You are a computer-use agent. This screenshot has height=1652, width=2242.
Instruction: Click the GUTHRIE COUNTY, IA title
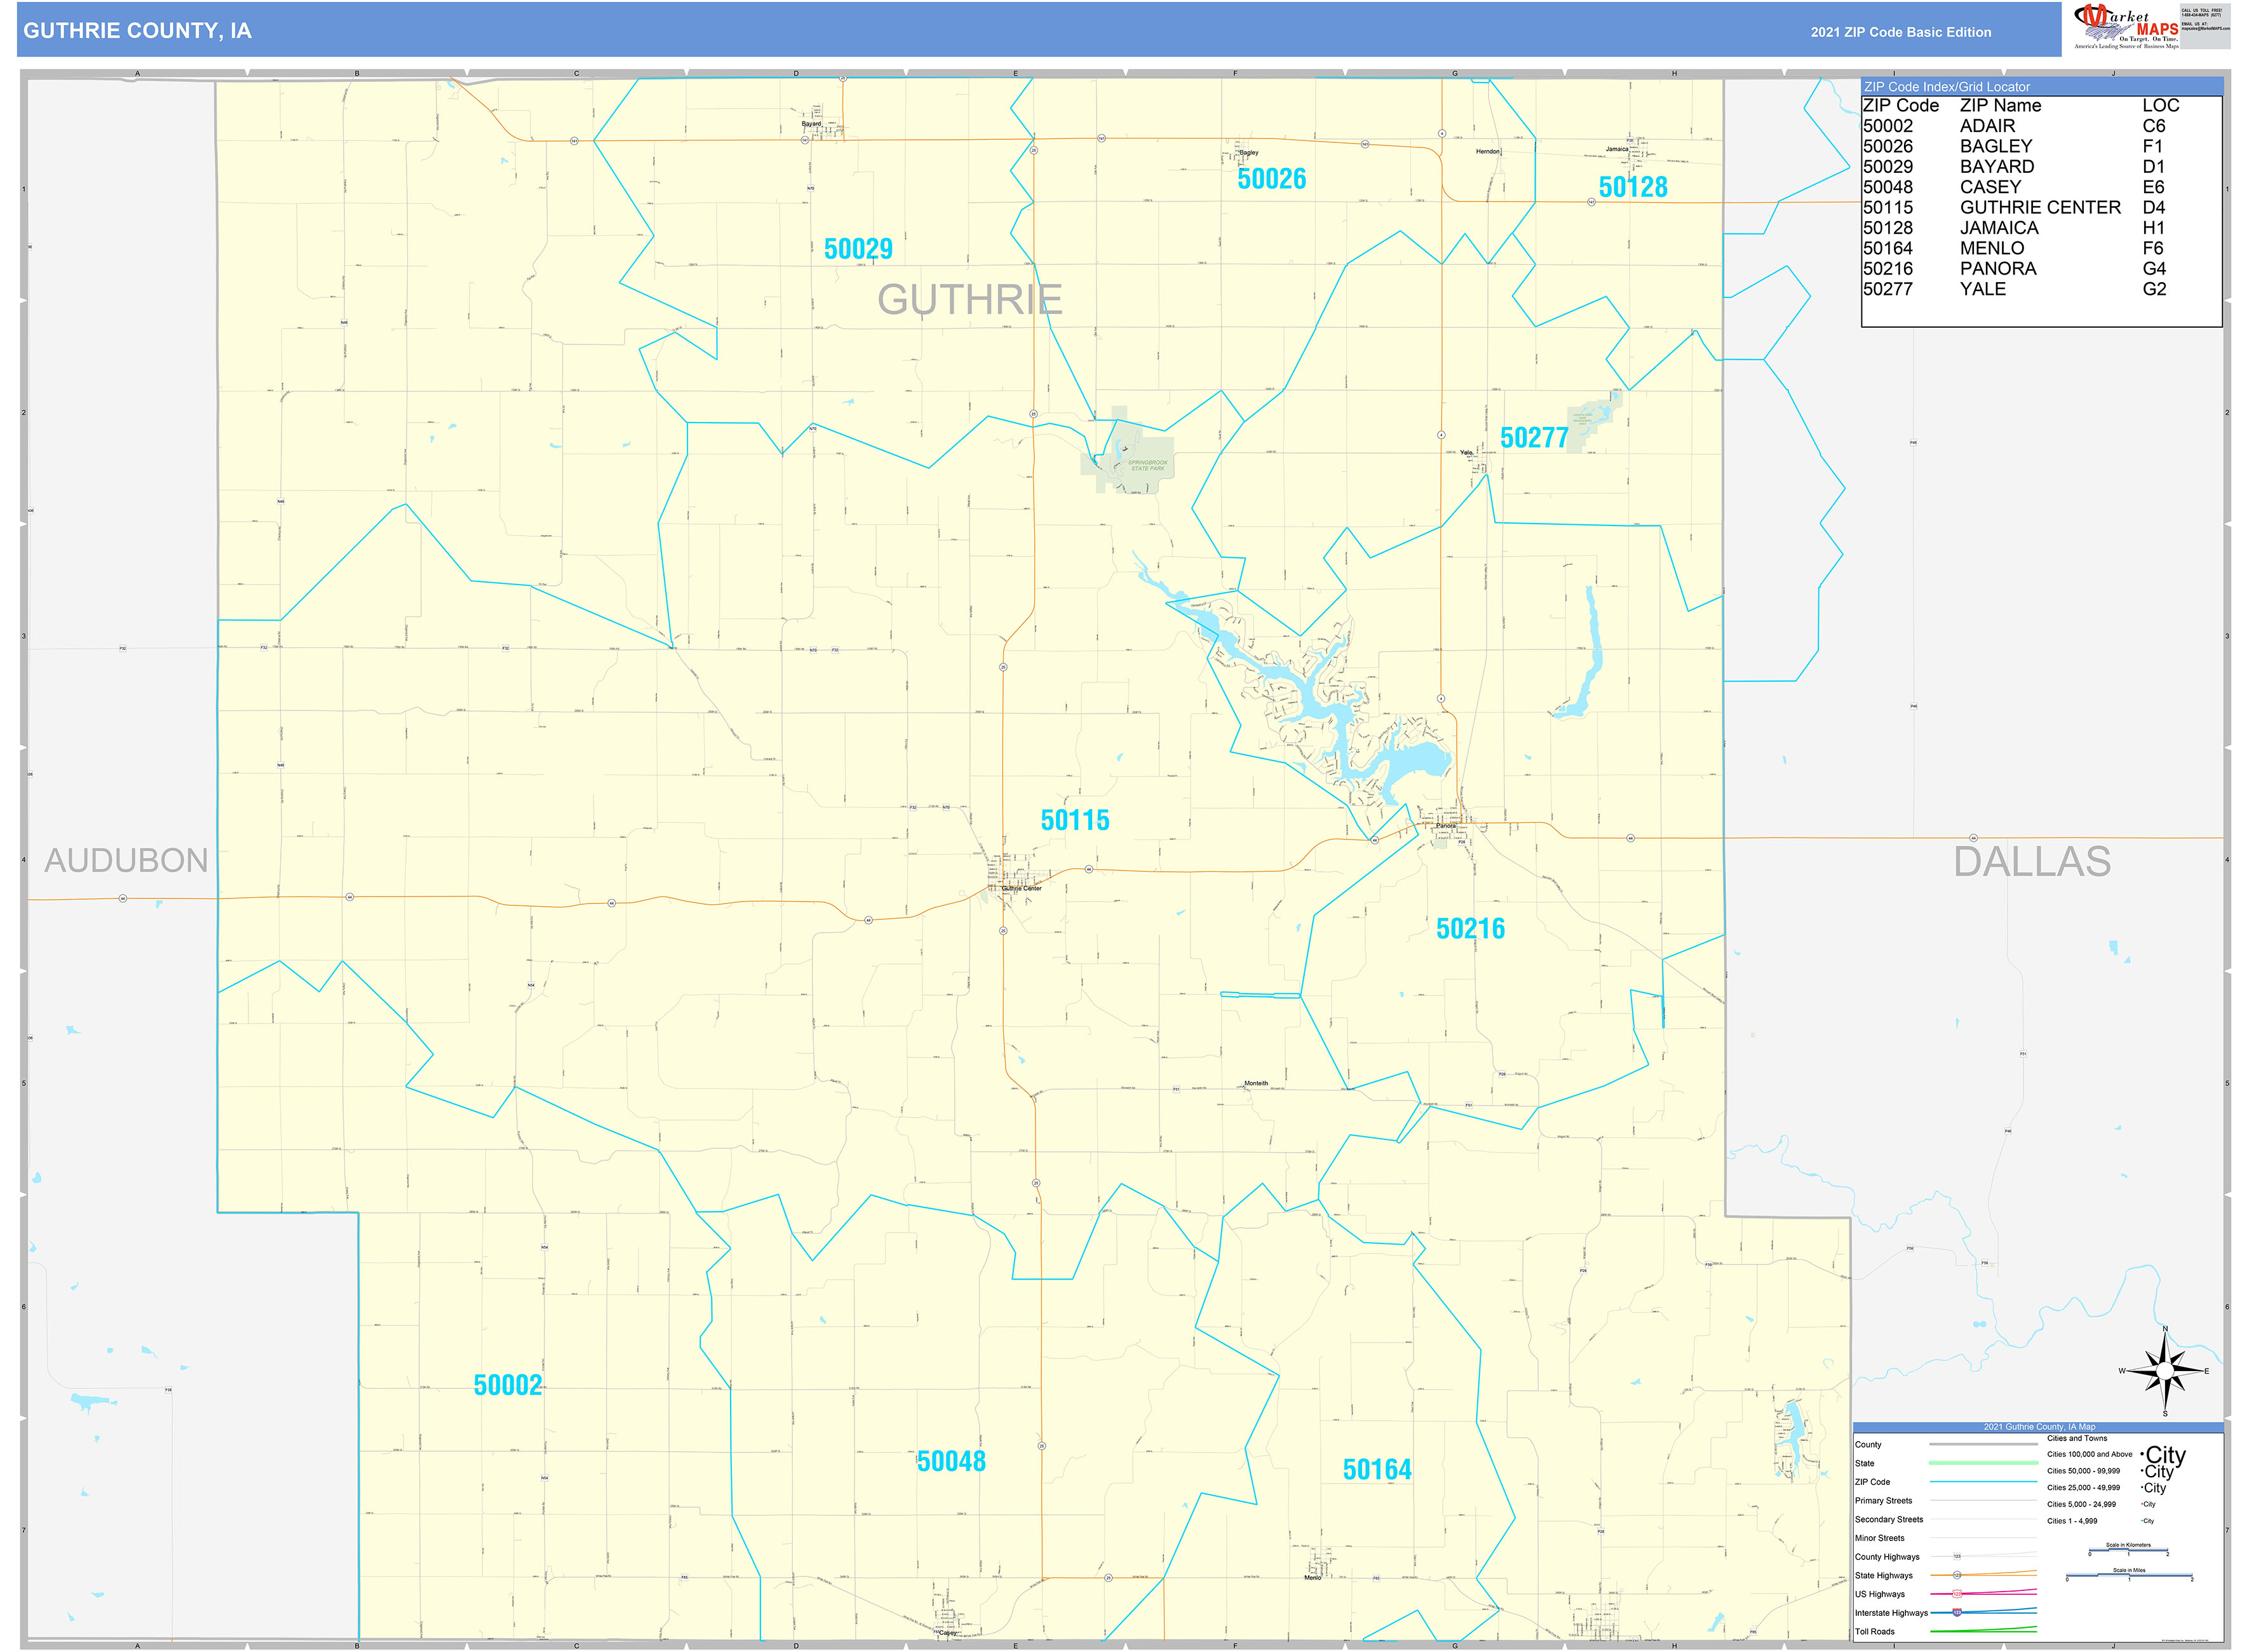(x=137, y=31)
